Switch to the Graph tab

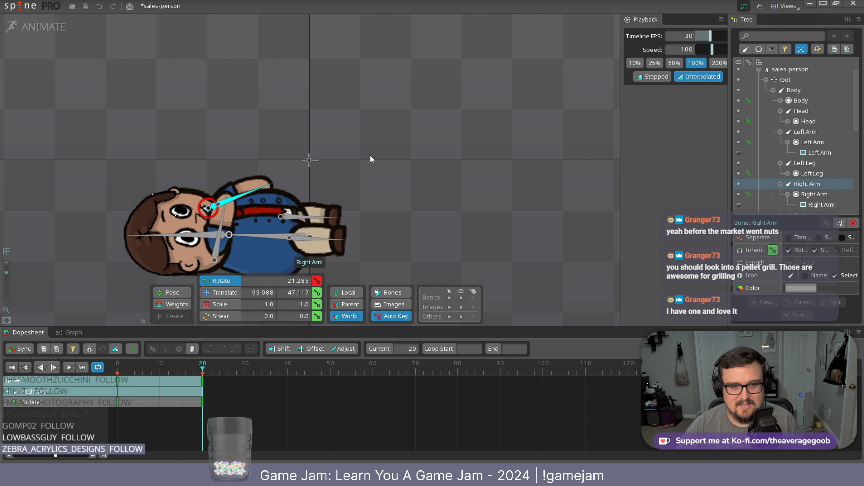click(x=69, y=332)
